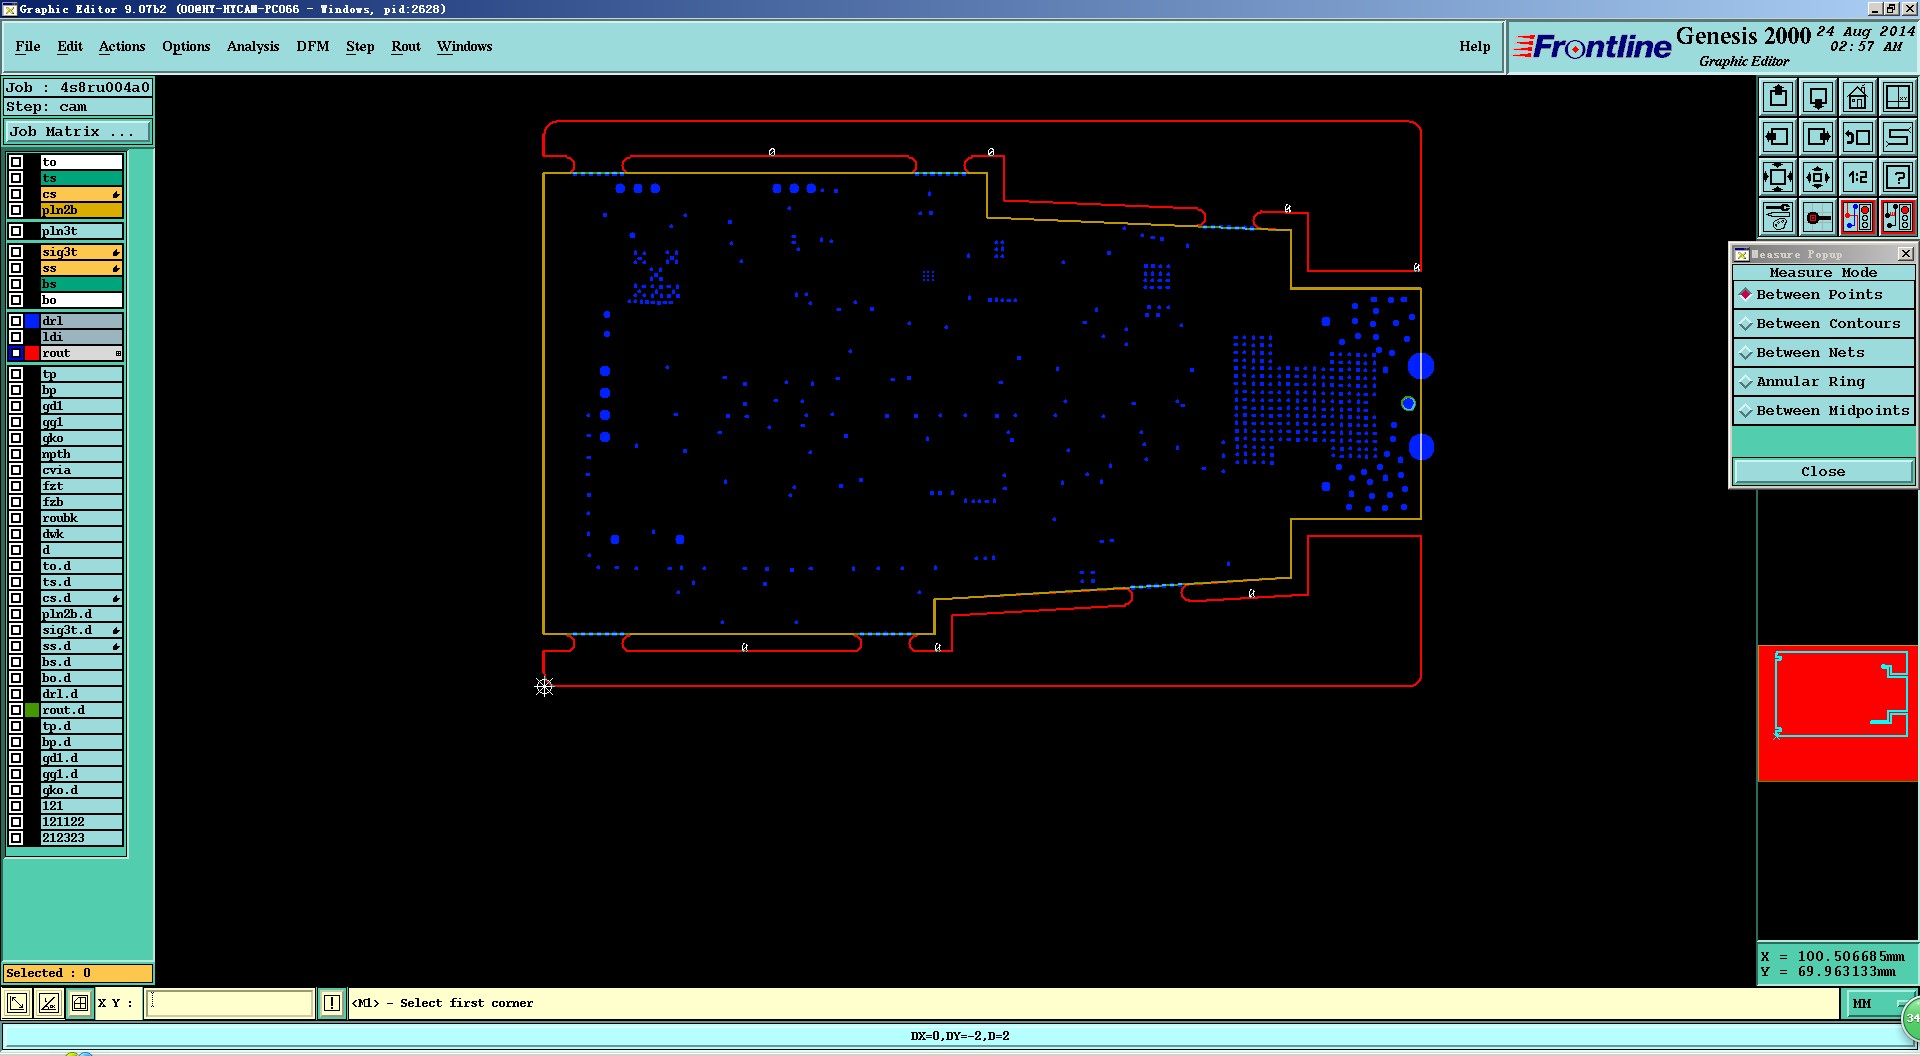The image size is (1920, 1056).
Task: Click the home view icon
Action: (1858, 97)
